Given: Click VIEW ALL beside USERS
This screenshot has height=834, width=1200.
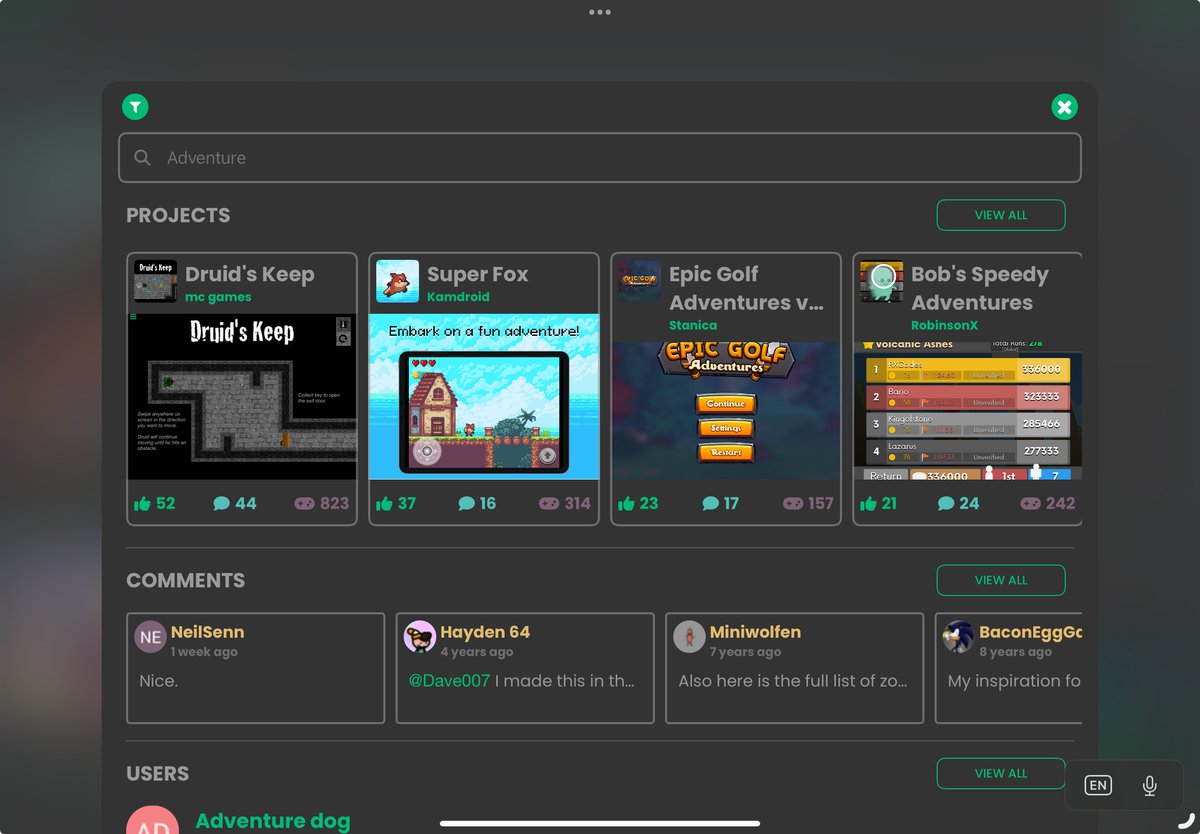Looking at the screenshot, I should point(1000,773).
